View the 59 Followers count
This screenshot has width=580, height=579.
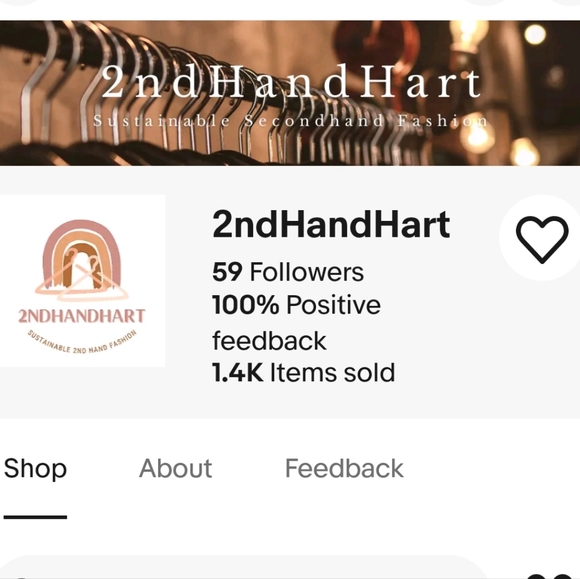288,272
